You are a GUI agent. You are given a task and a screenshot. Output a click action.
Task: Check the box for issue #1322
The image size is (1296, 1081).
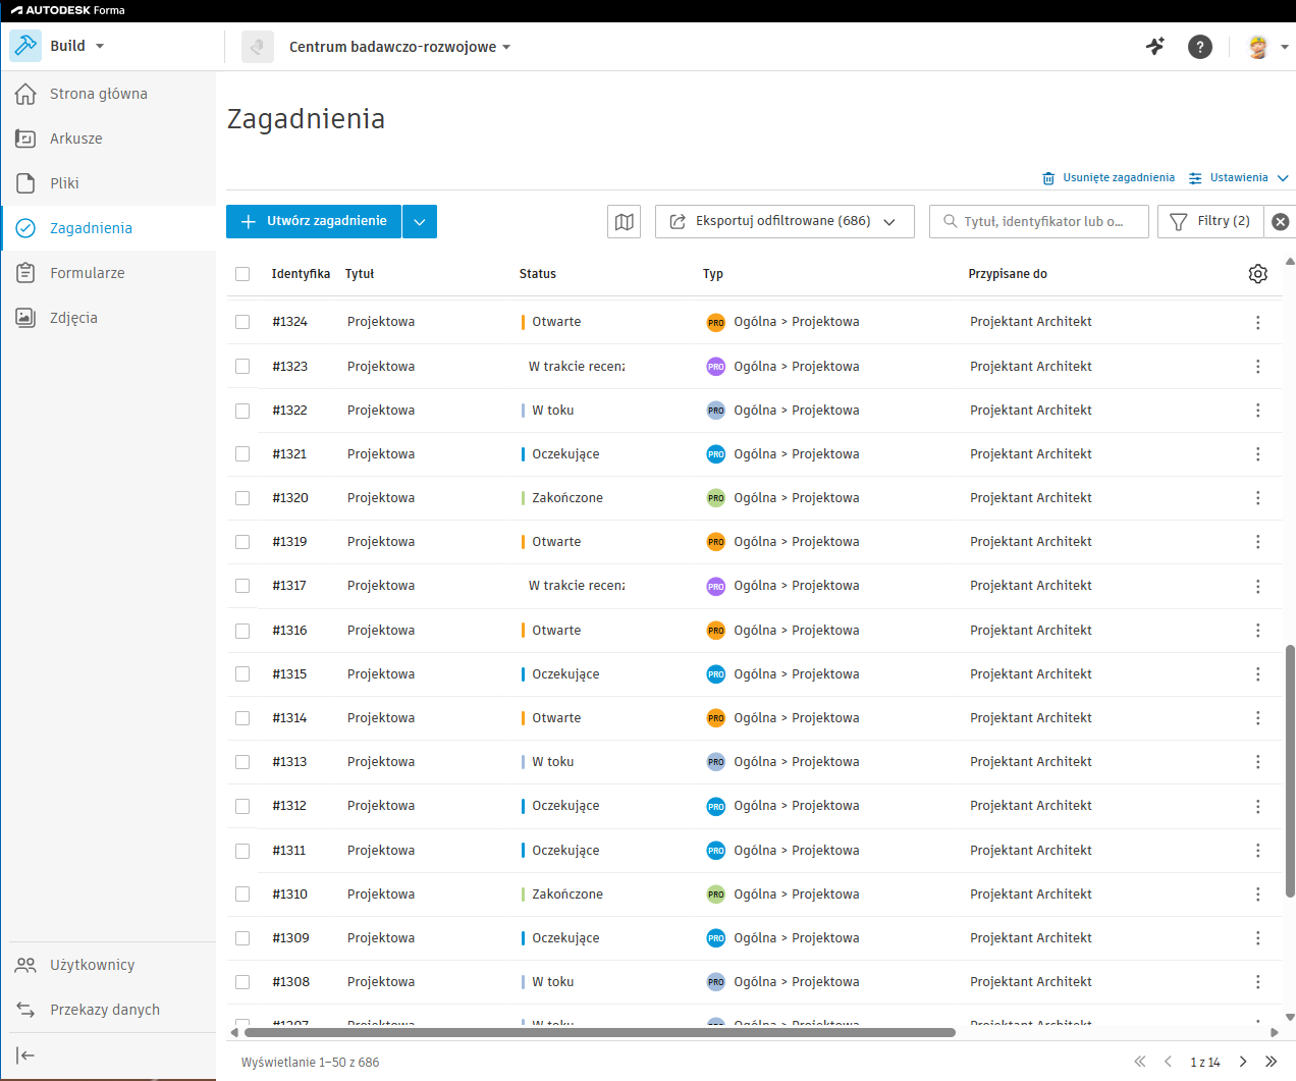(242, 411)
